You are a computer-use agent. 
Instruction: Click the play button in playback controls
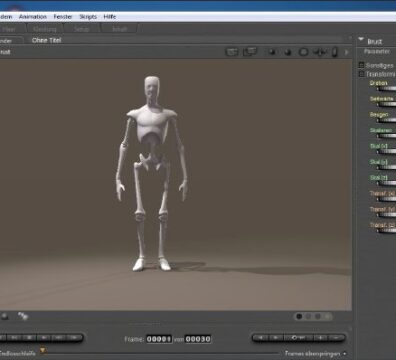click(44, 338)
